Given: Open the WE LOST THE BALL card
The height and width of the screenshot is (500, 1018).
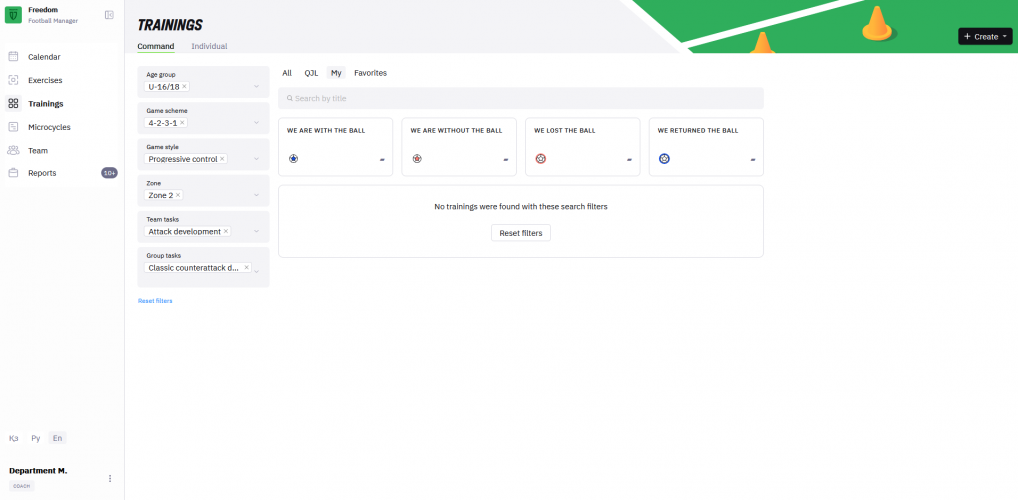Looking at the screenshot, I should (582, 147).
